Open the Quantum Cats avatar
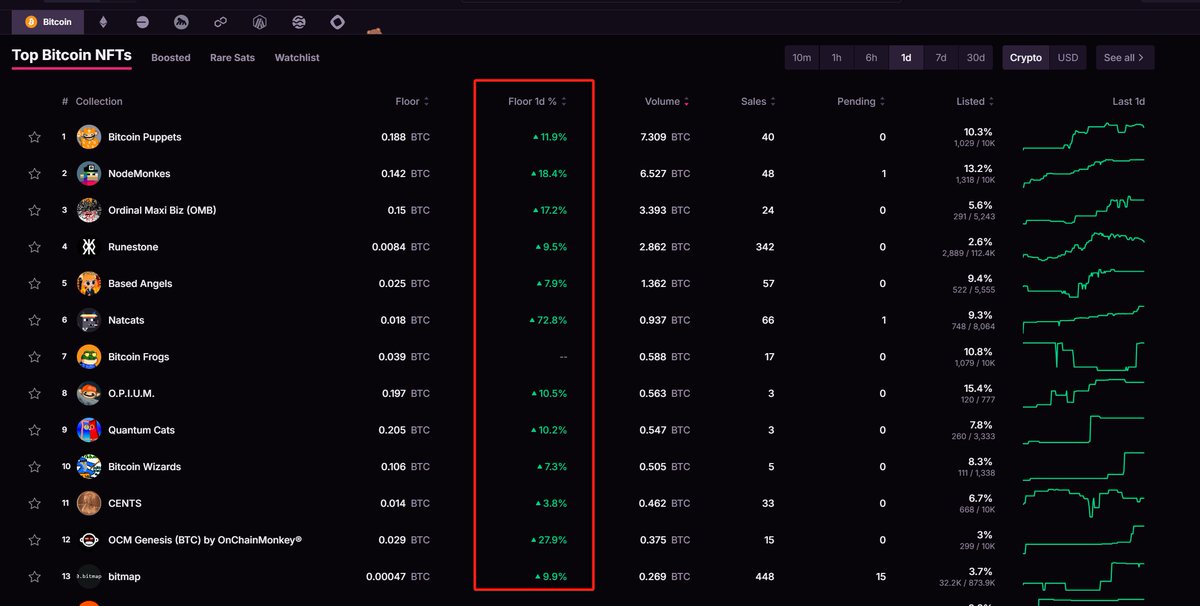The height and width of the screenshot is (606, 1200). coord(89,430)
